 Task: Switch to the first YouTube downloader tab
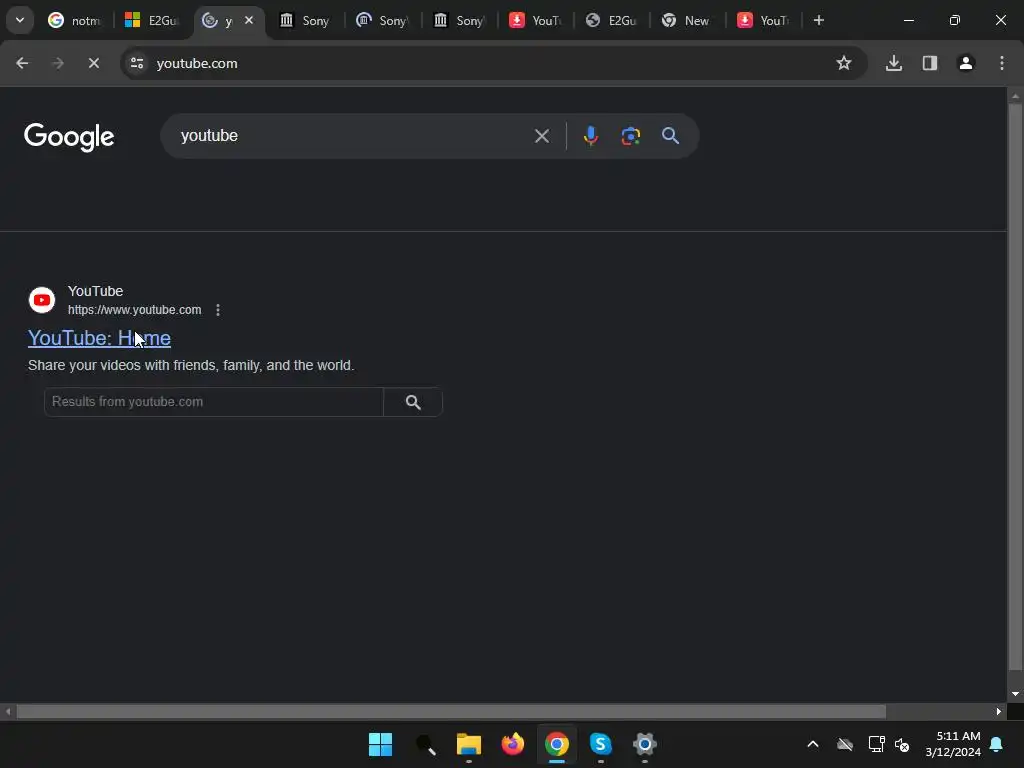535,20
